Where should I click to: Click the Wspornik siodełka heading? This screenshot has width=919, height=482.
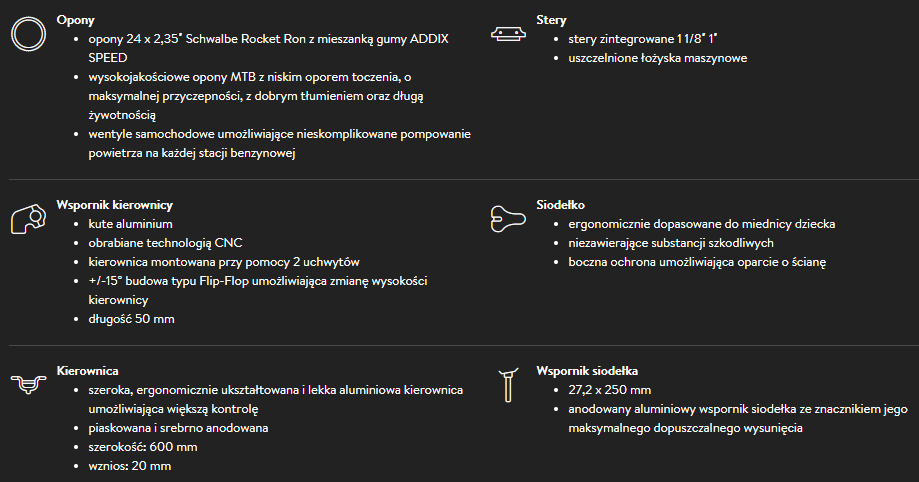pos(587,371)
